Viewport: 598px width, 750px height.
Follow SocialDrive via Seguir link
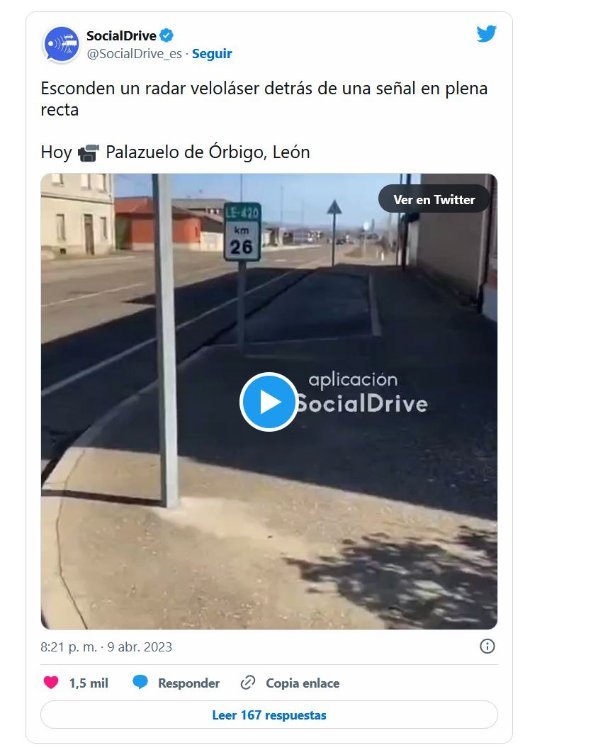[x=212, y=54]
